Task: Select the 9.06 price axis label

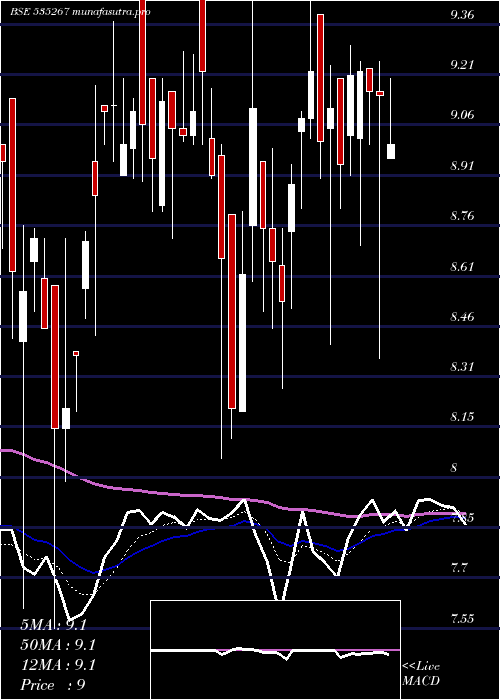Action: (462, 115)
